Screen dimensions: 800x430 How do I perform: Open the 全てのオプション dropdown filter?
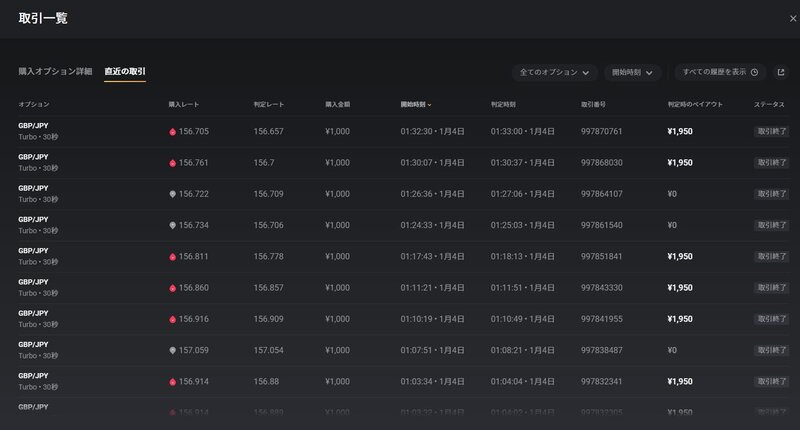click(x=554, y=72)
